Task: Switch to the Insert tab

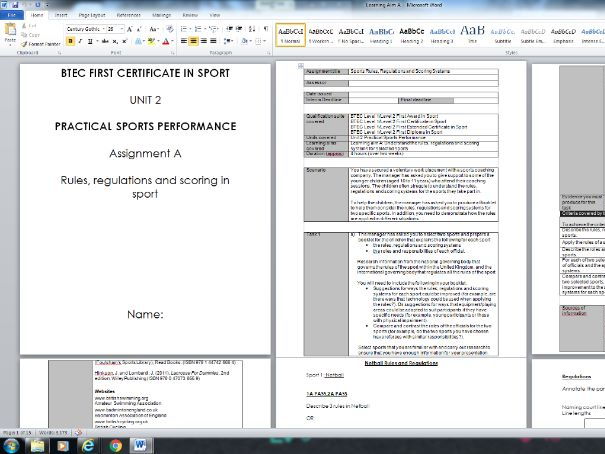Action: (61, 15)
